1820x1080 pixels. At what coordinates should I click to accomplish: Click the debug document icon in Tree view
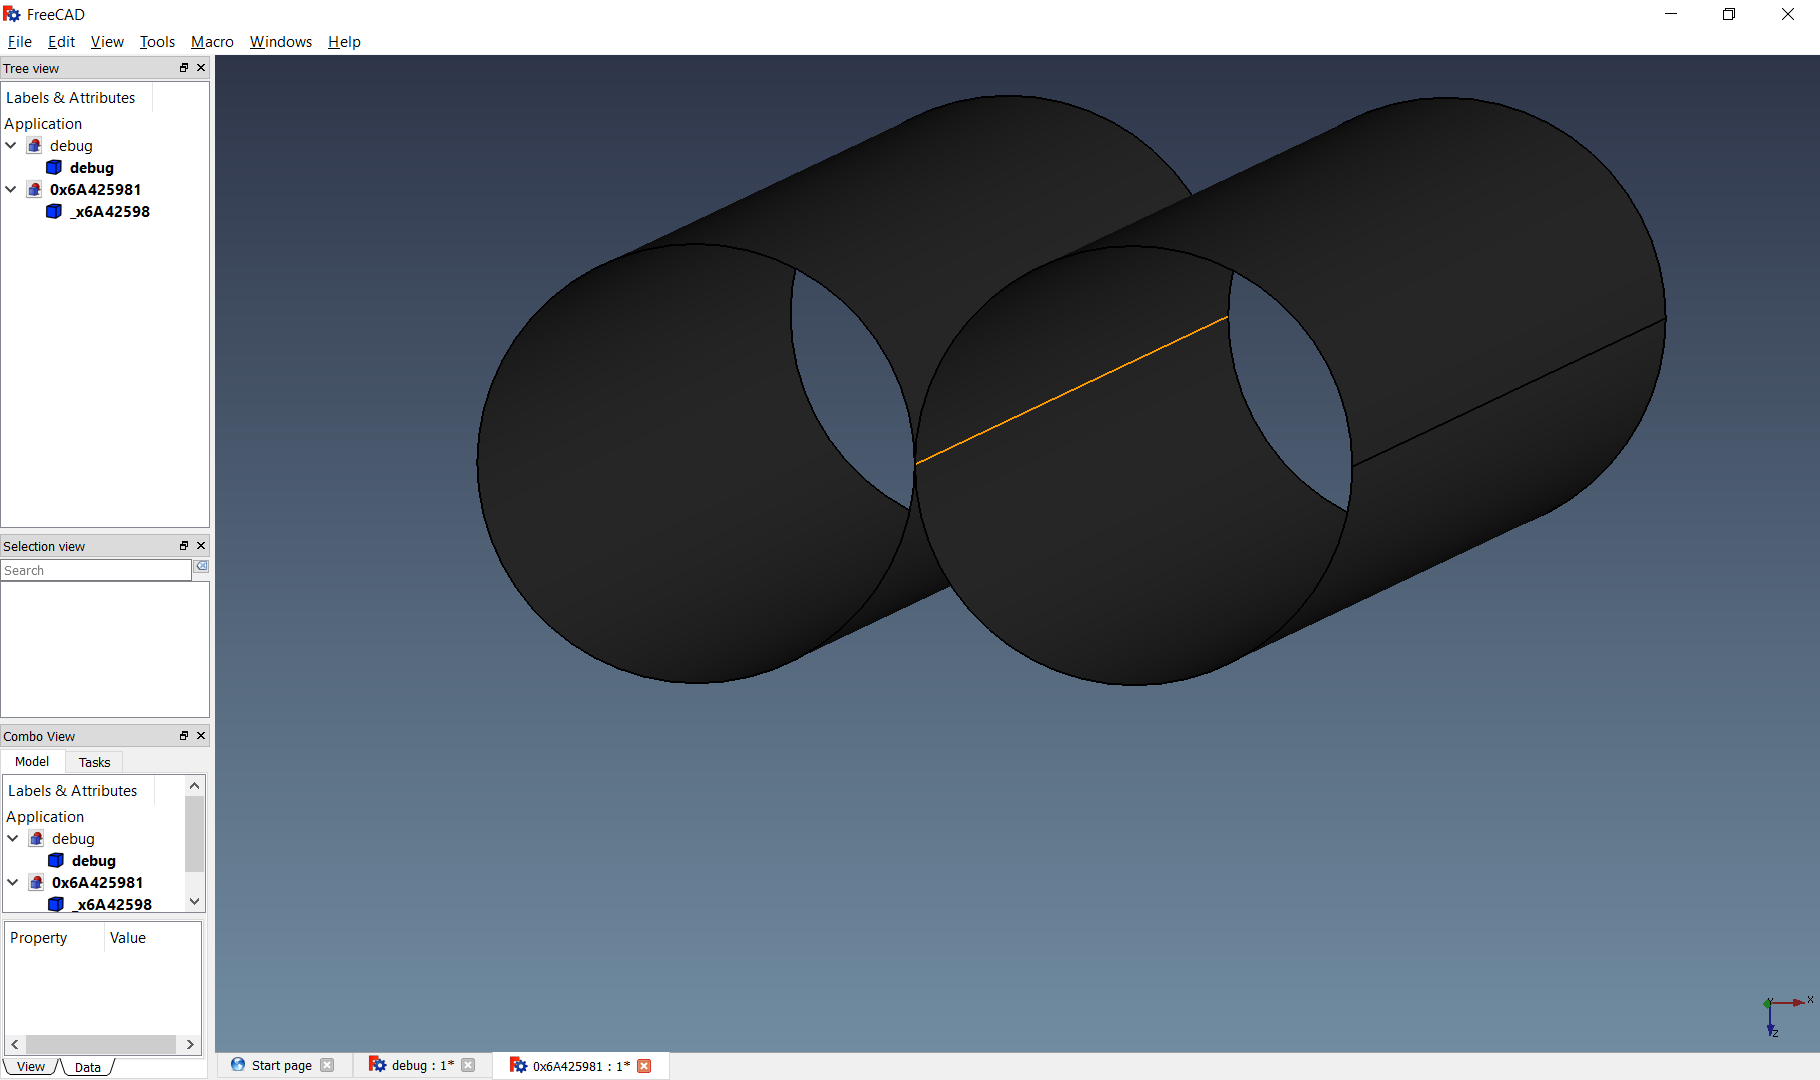[34, 145]
